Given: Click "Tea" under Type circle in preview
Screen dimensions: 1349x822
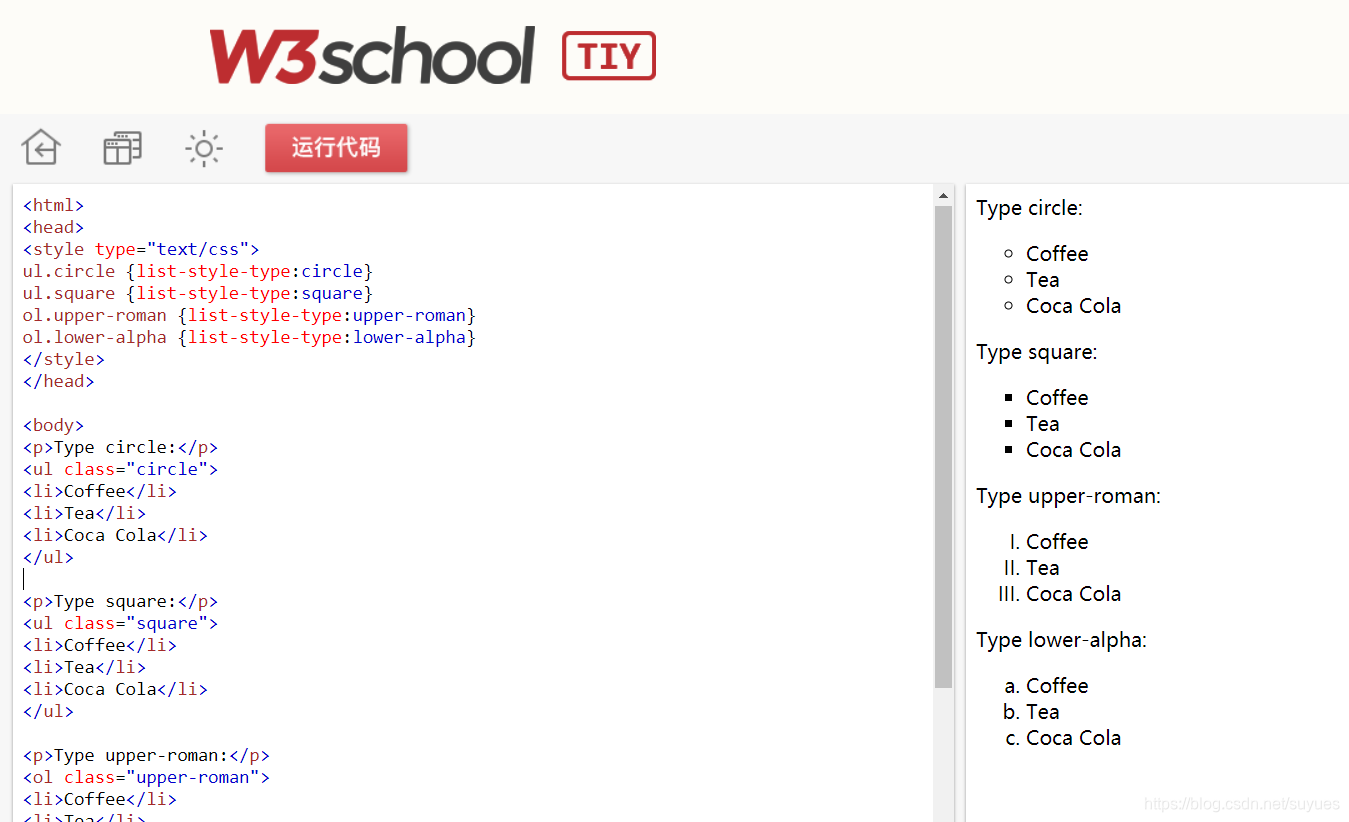Looking at the screenshot, I should point(1043,280).
